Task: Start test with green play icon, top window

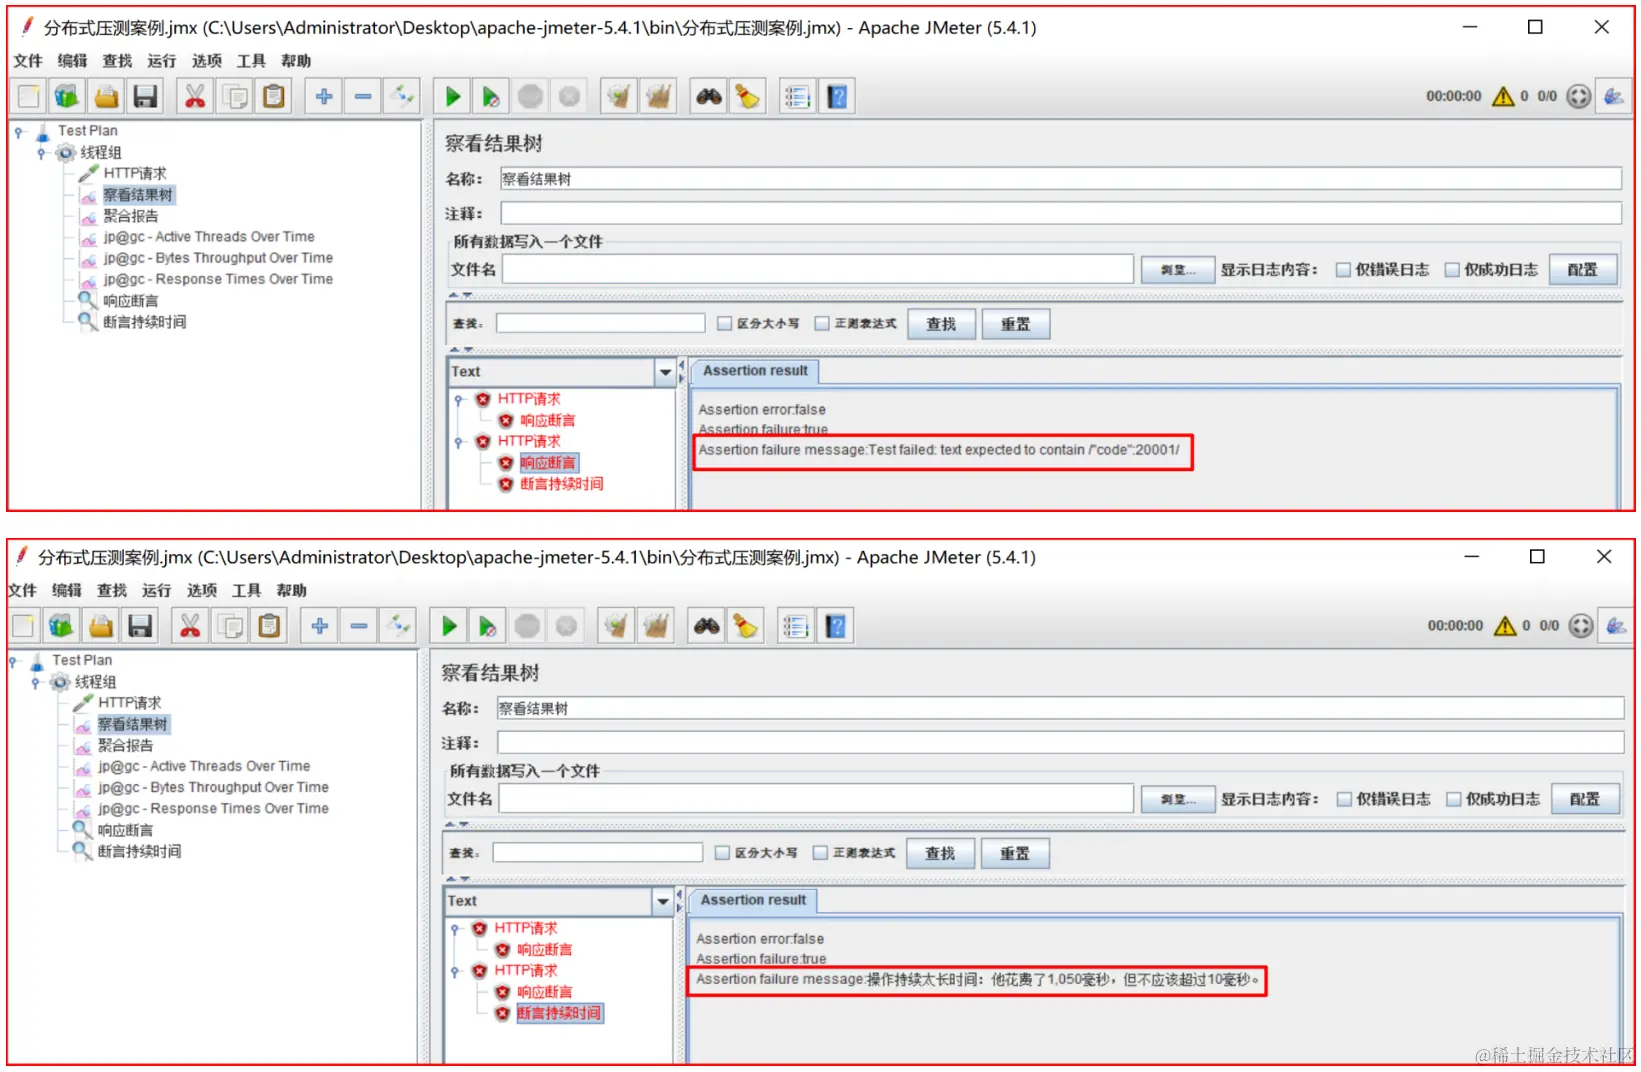Action: (452, 96)
